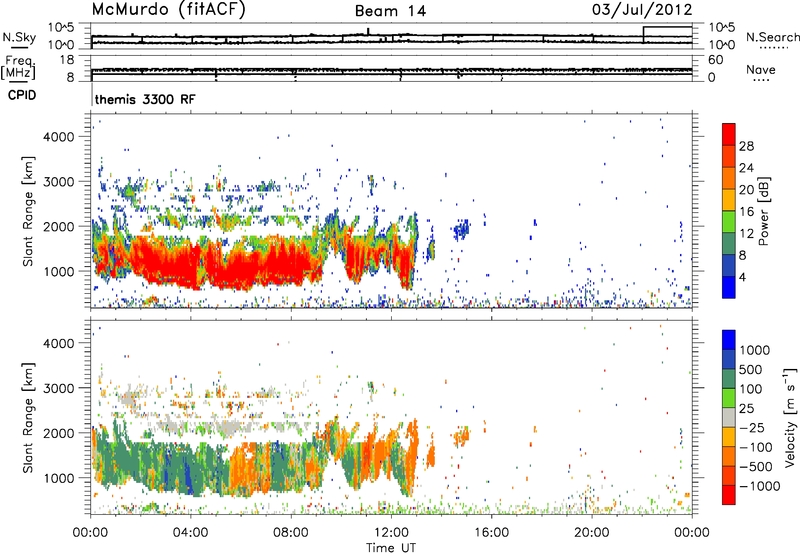Viewport: 800px width, 554px height.
Task: Click the light green power segment between 12 and 16
Action: pyautogui.click(x=729, y=221)
